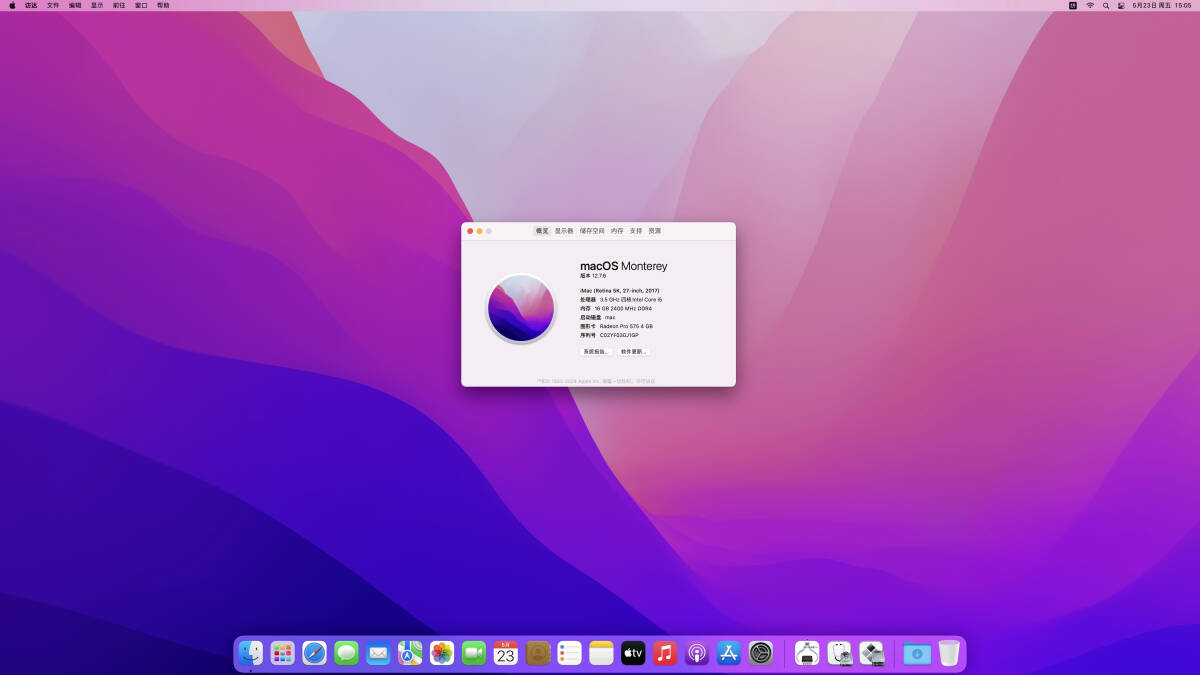1200x675 pixels.
Task: Click the 系统报告 (System Report) button
Action: (596, 352)
